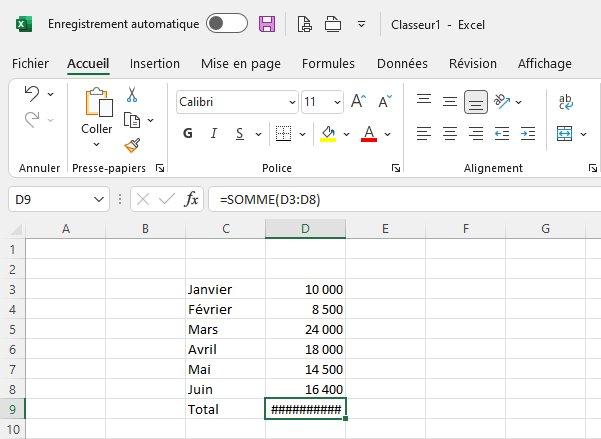This screenshot has width=601, height=439.
Task: Click the Decrease Indent icon
Action: 502,133
